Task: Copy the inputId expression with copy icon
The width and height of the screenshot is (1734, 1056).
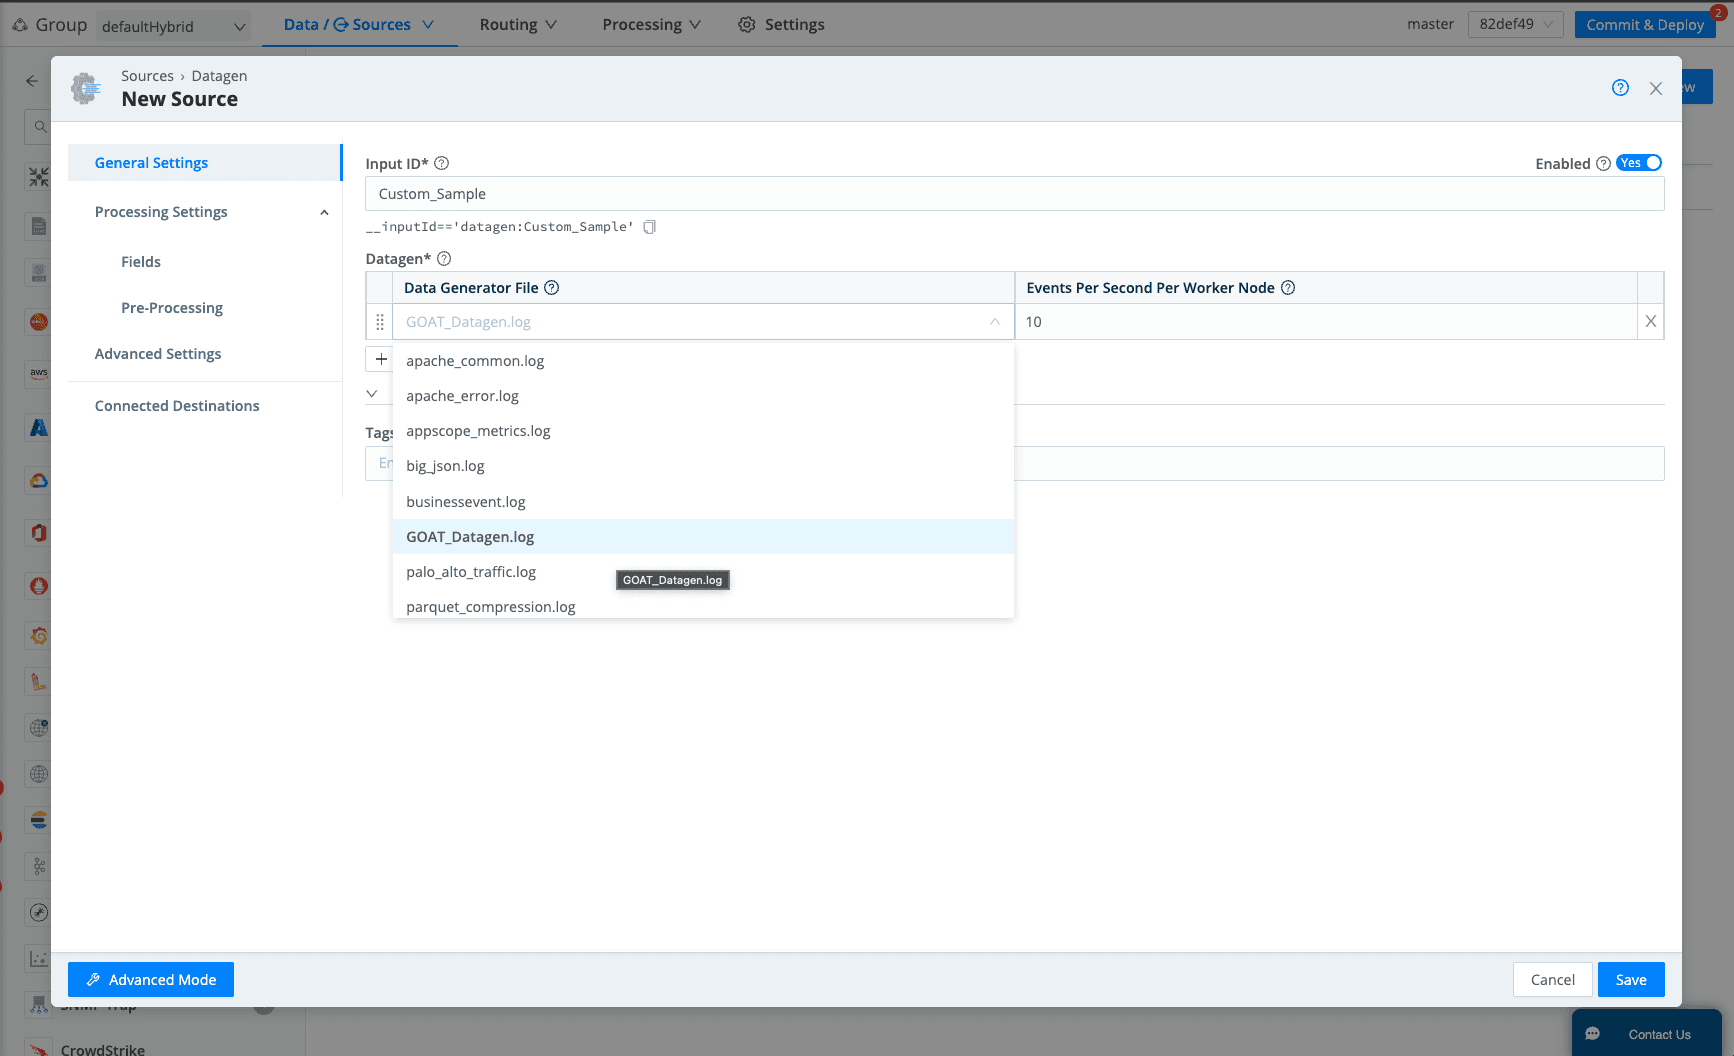Action: coord(649,227)
